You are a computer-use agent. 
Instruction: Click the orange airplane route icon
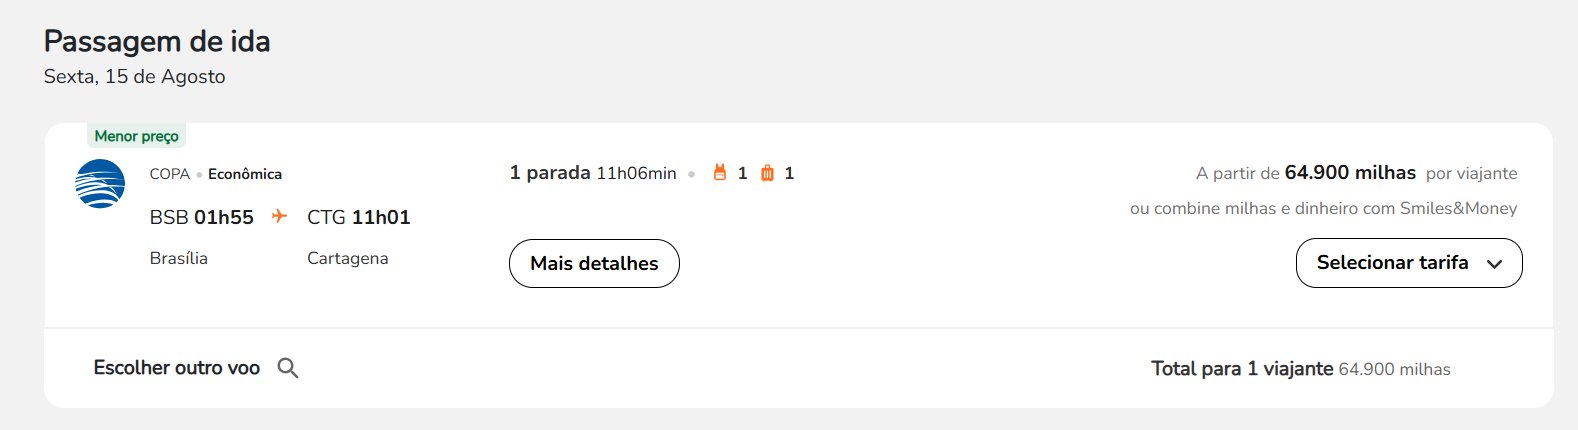click(x=280, y=216)
